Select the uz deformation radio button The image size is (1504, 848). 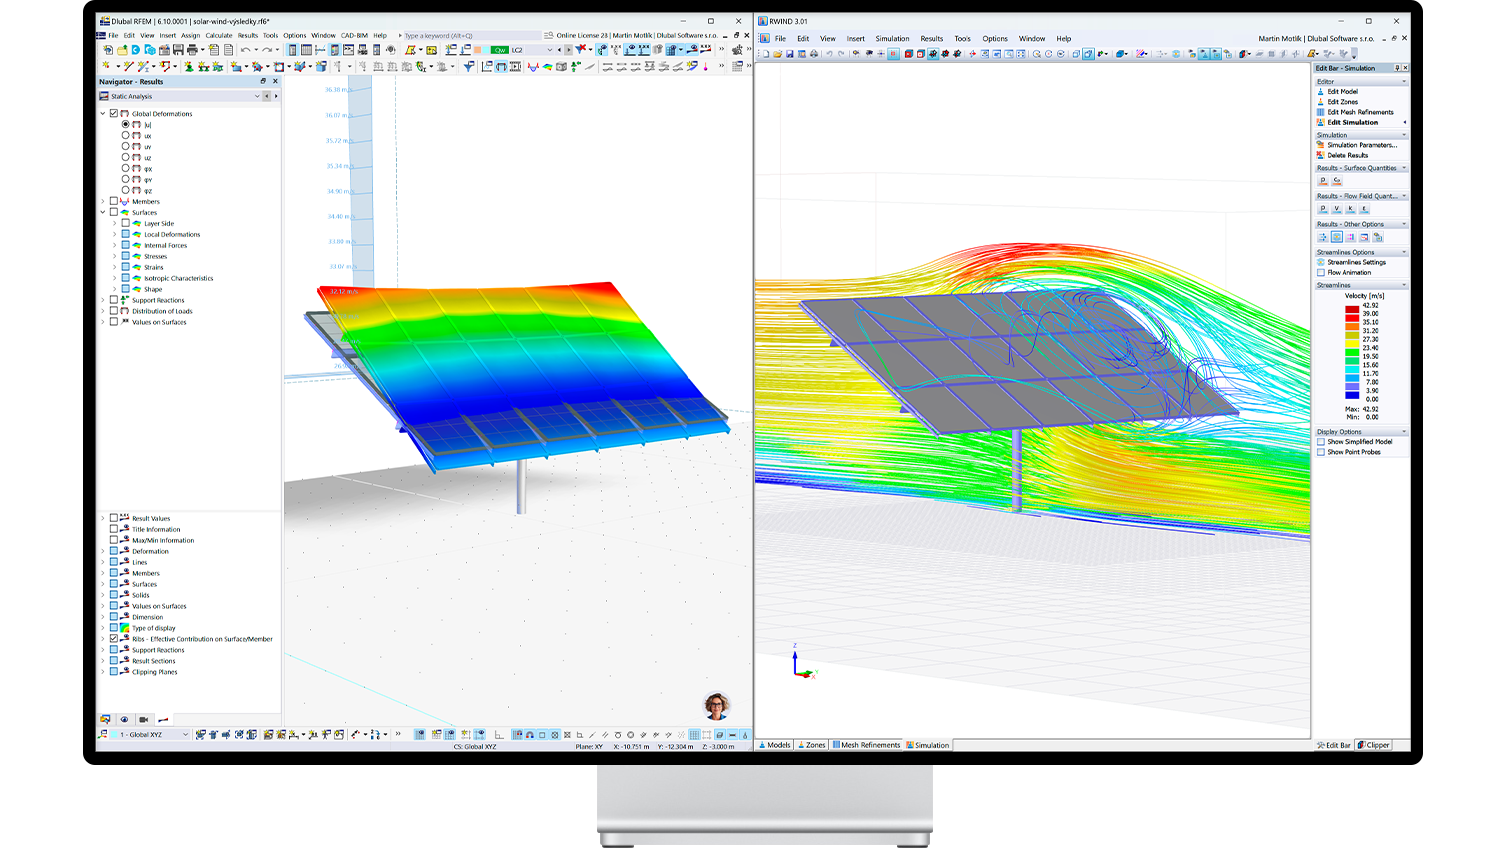pyautogui.click(x=125, y=158)
